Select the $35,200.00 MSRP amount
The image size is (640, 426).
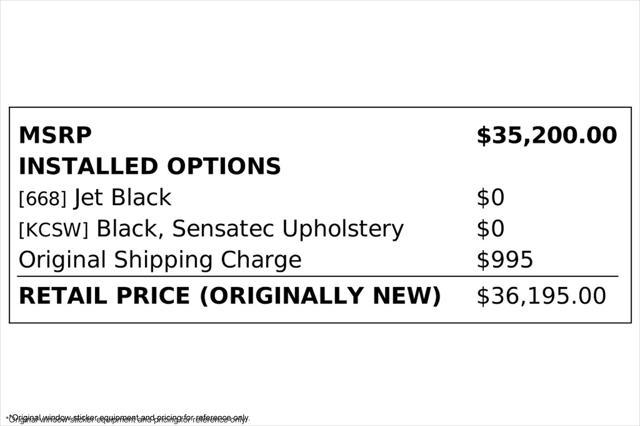click(x=547, y=136)
